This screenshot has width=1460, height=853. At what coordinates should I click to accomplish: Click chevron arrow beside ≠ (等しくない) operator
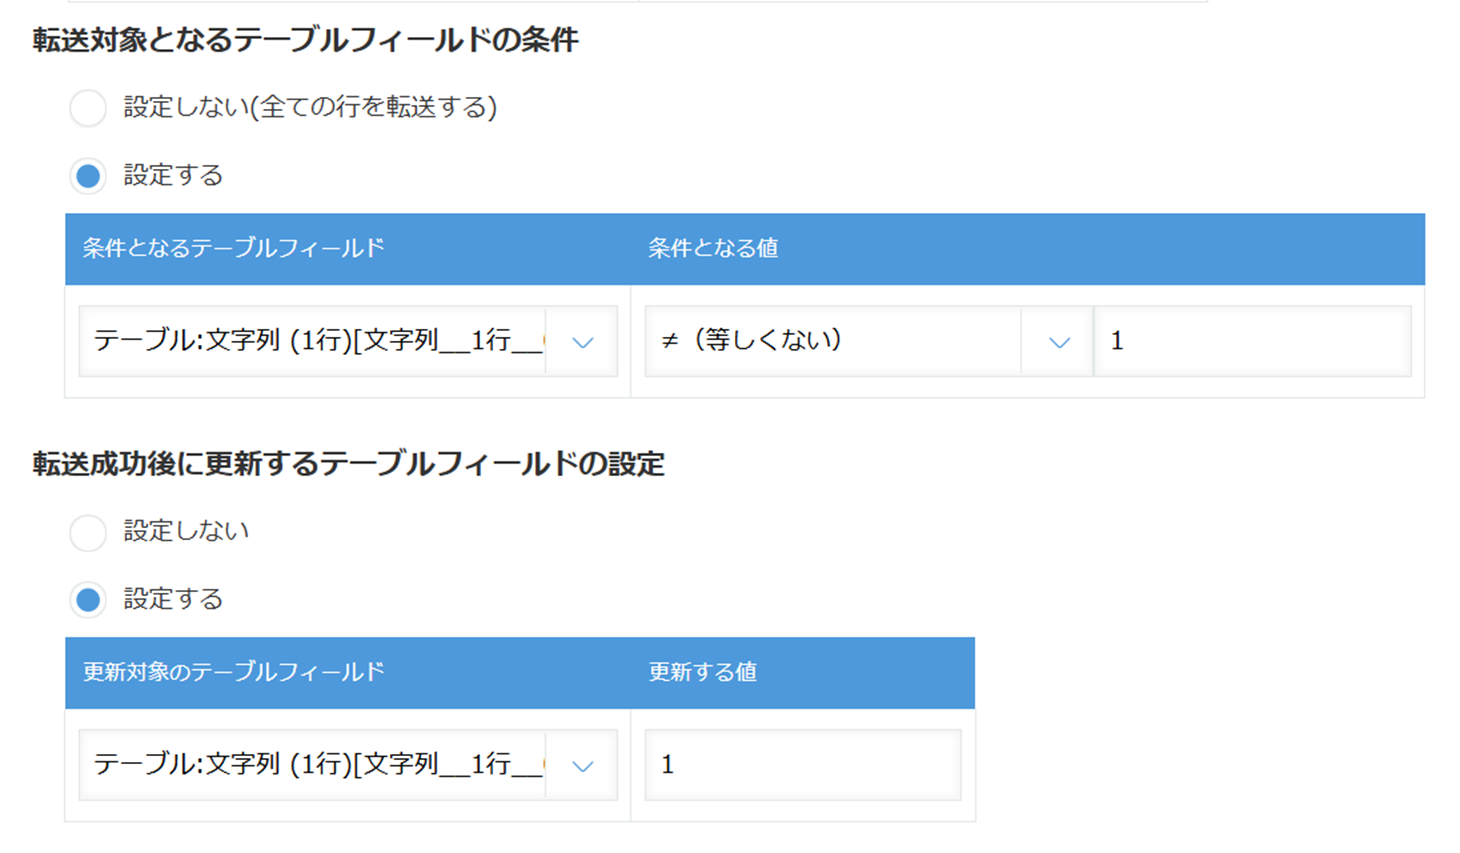[x=1059, y=342]
